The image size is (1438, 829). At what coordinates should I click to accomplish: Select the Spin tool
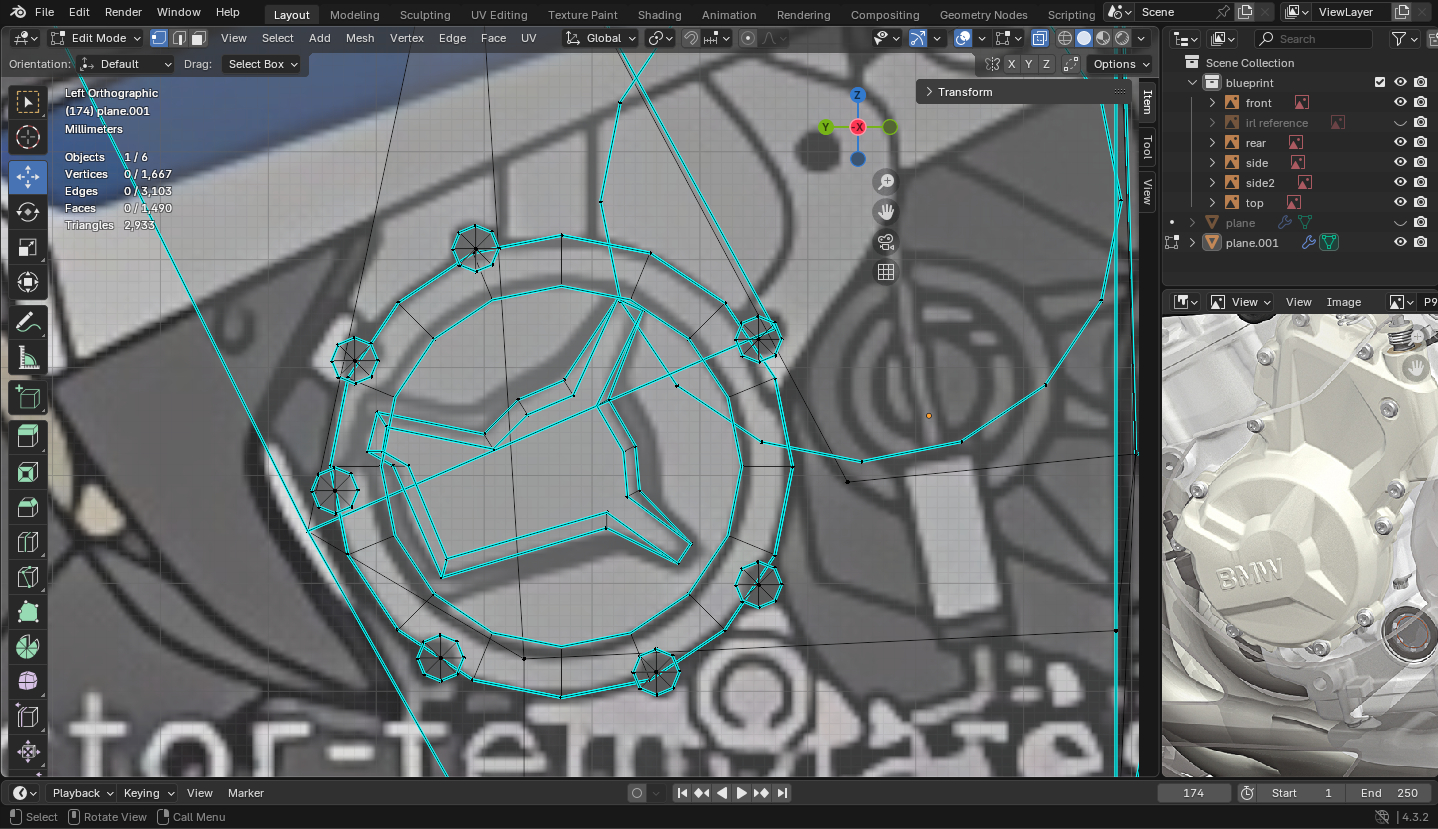[x=28, y=647]
